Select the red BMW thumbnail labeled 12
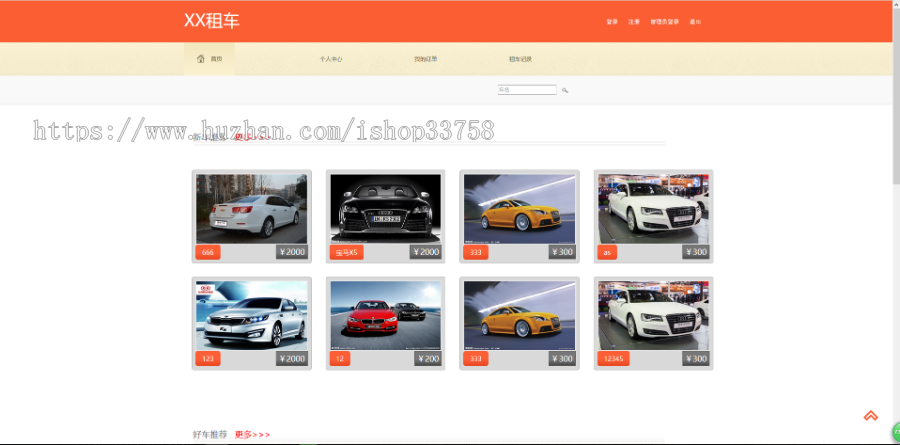Viewport: 900px width, 445px height. click(x=385, y=314)
